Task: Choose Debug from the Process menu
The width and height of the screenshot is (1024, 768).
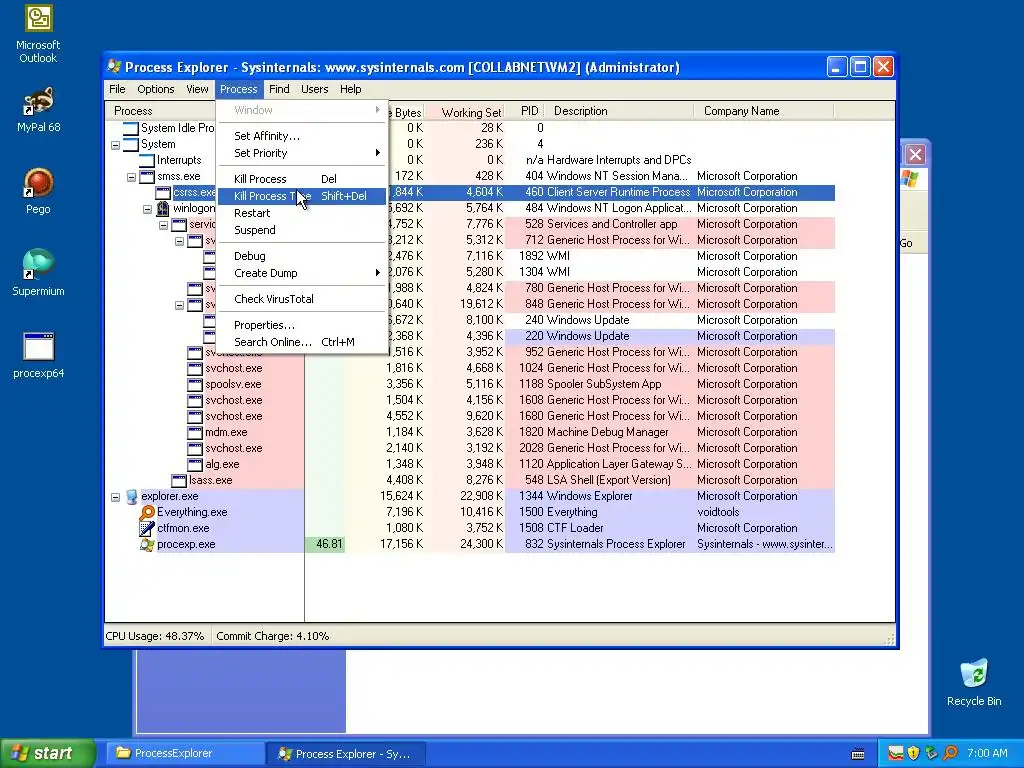Action: [302, 256]
